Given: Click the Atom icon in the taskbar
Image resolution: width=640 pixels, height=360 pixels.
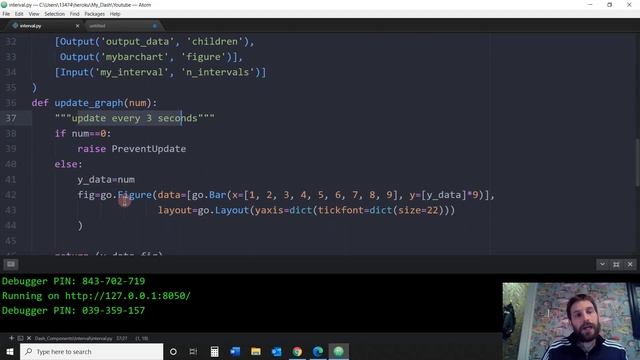Looking at the screenshot, I should tap(338, 351).
